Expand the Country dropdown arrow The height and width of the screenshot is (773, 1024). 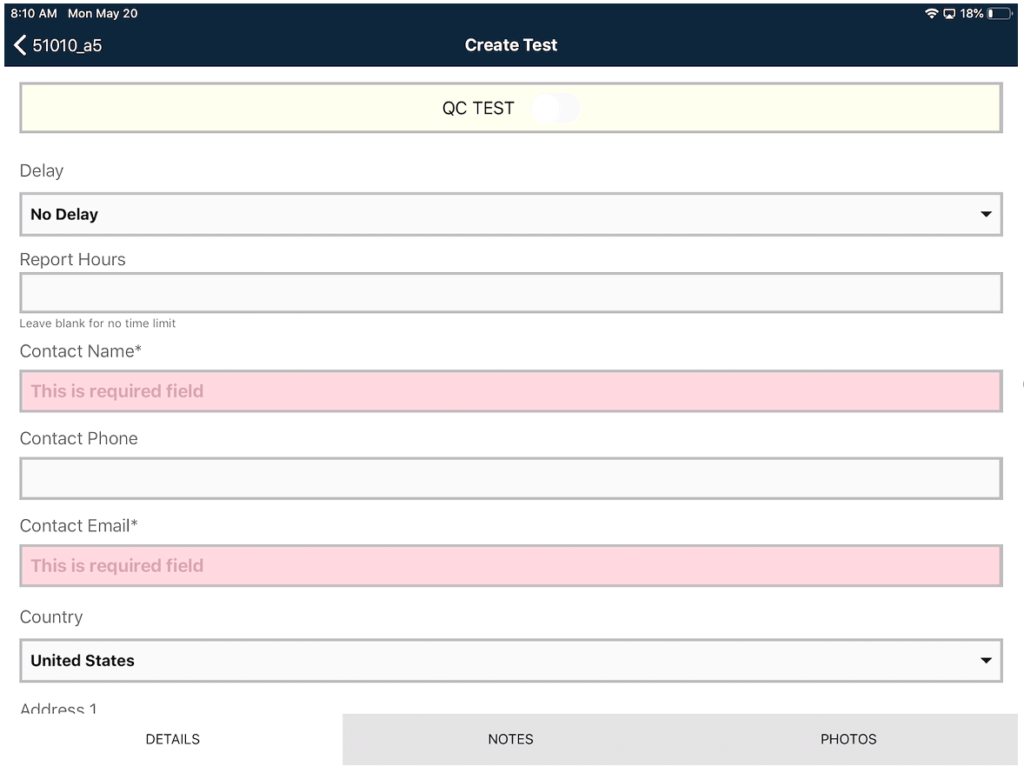pos(985,661)
